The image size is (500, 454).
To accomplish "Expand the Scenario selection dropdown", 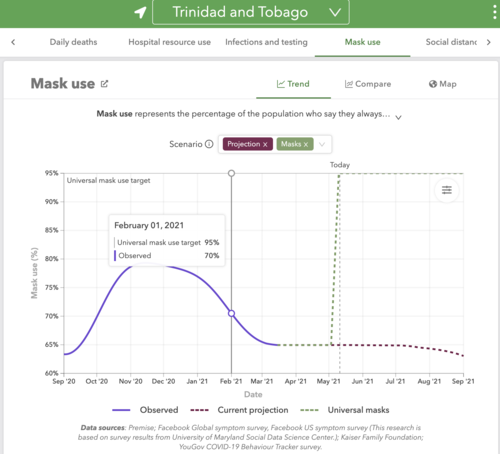I will coord(322,144).
